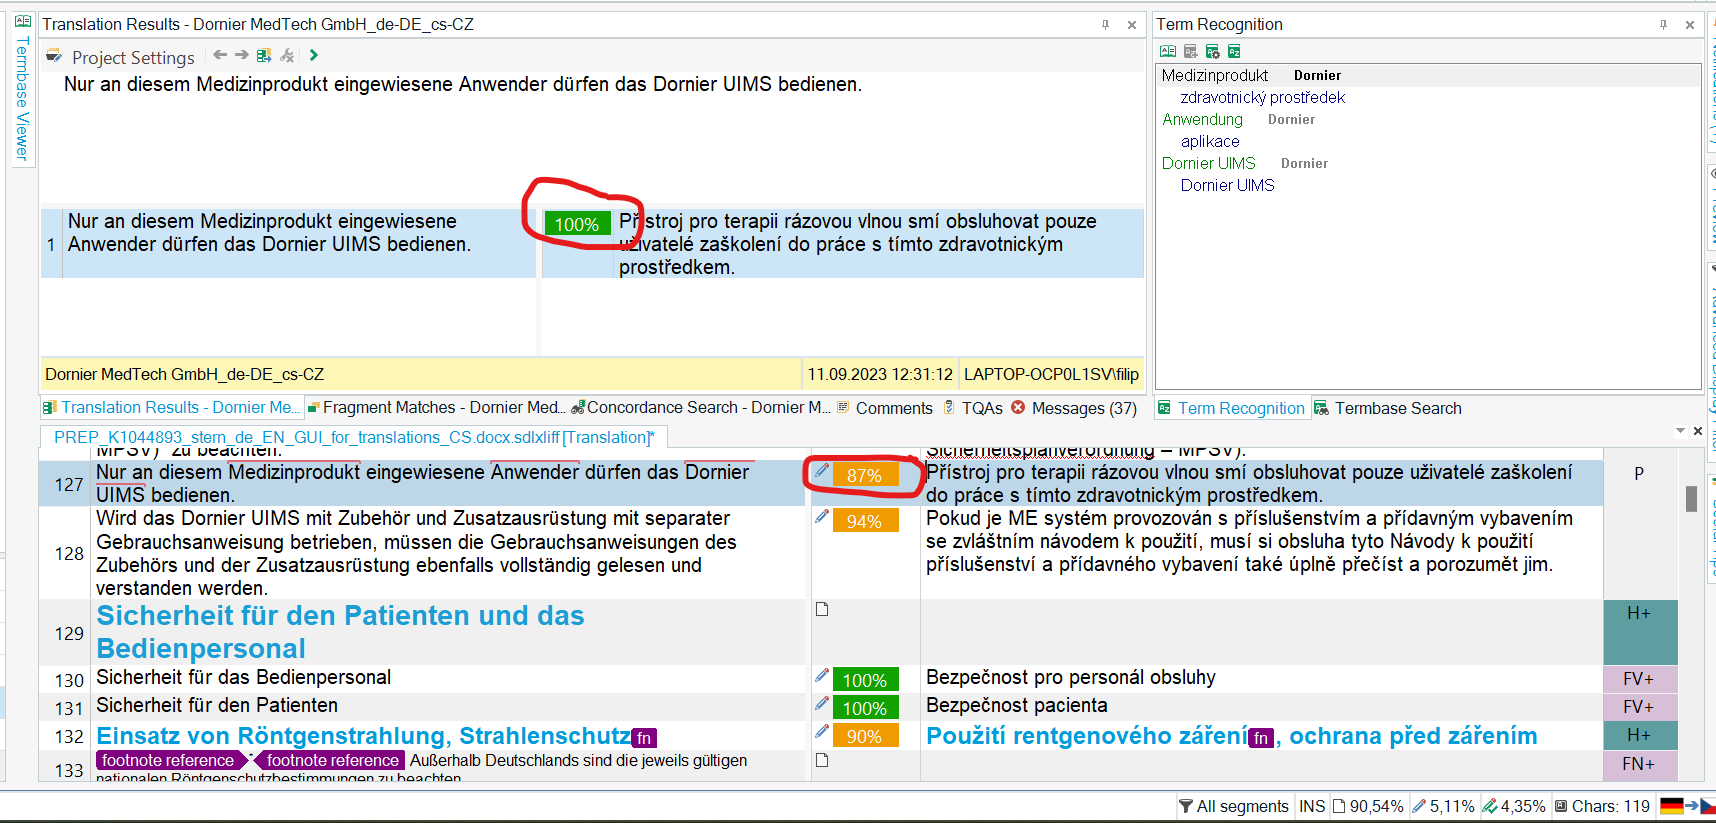Click the green chevron icon in toolbar
The height and width of the screenshot is (823, 1716).
pyautogui.click(x=314, y=55)
